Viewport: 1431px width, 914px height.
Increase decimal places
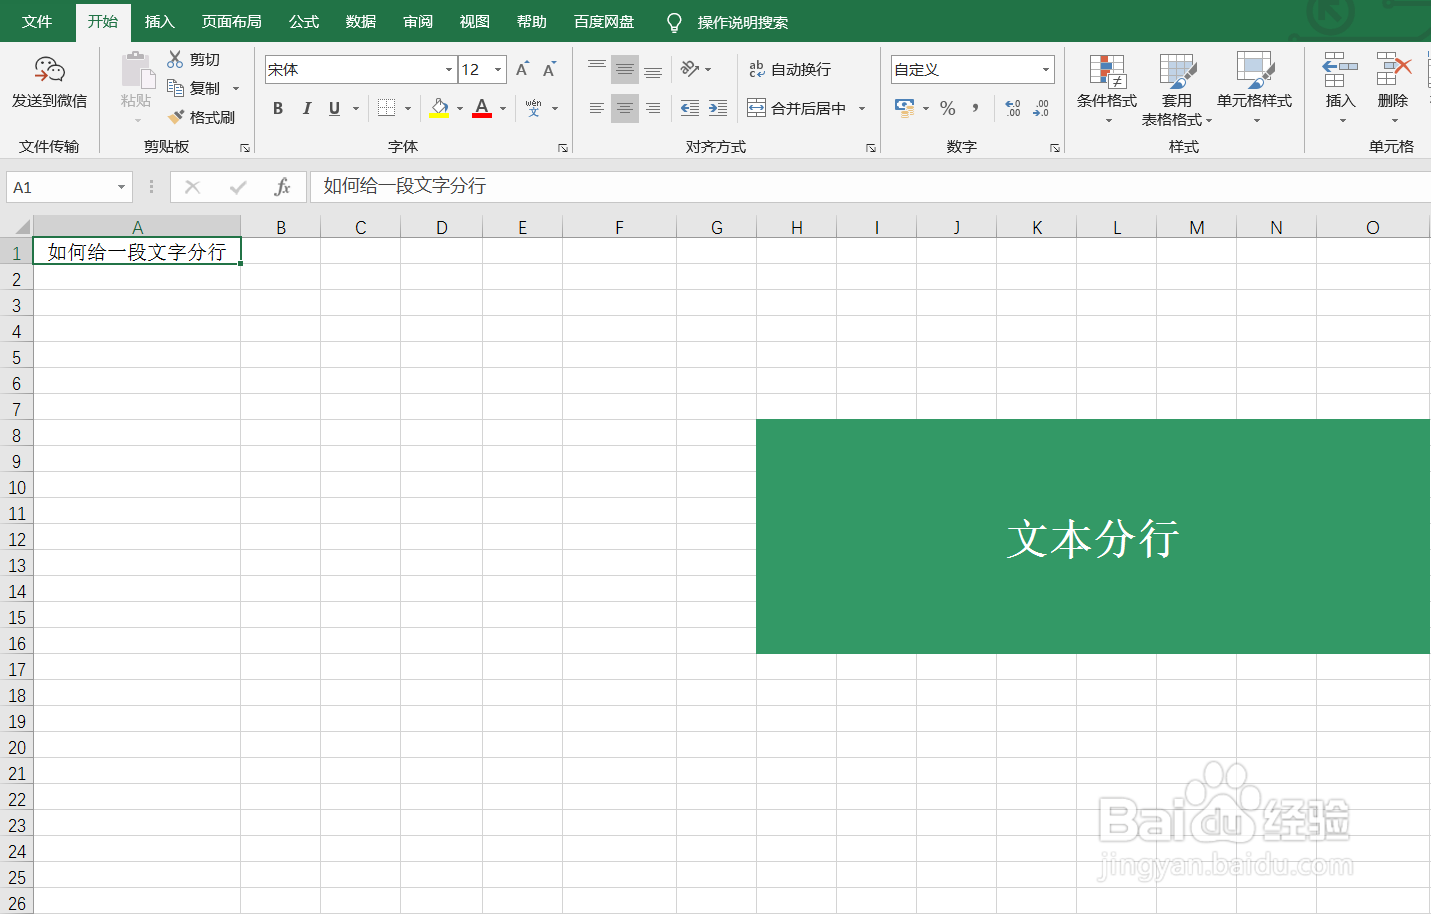[x=1013, y=108]
